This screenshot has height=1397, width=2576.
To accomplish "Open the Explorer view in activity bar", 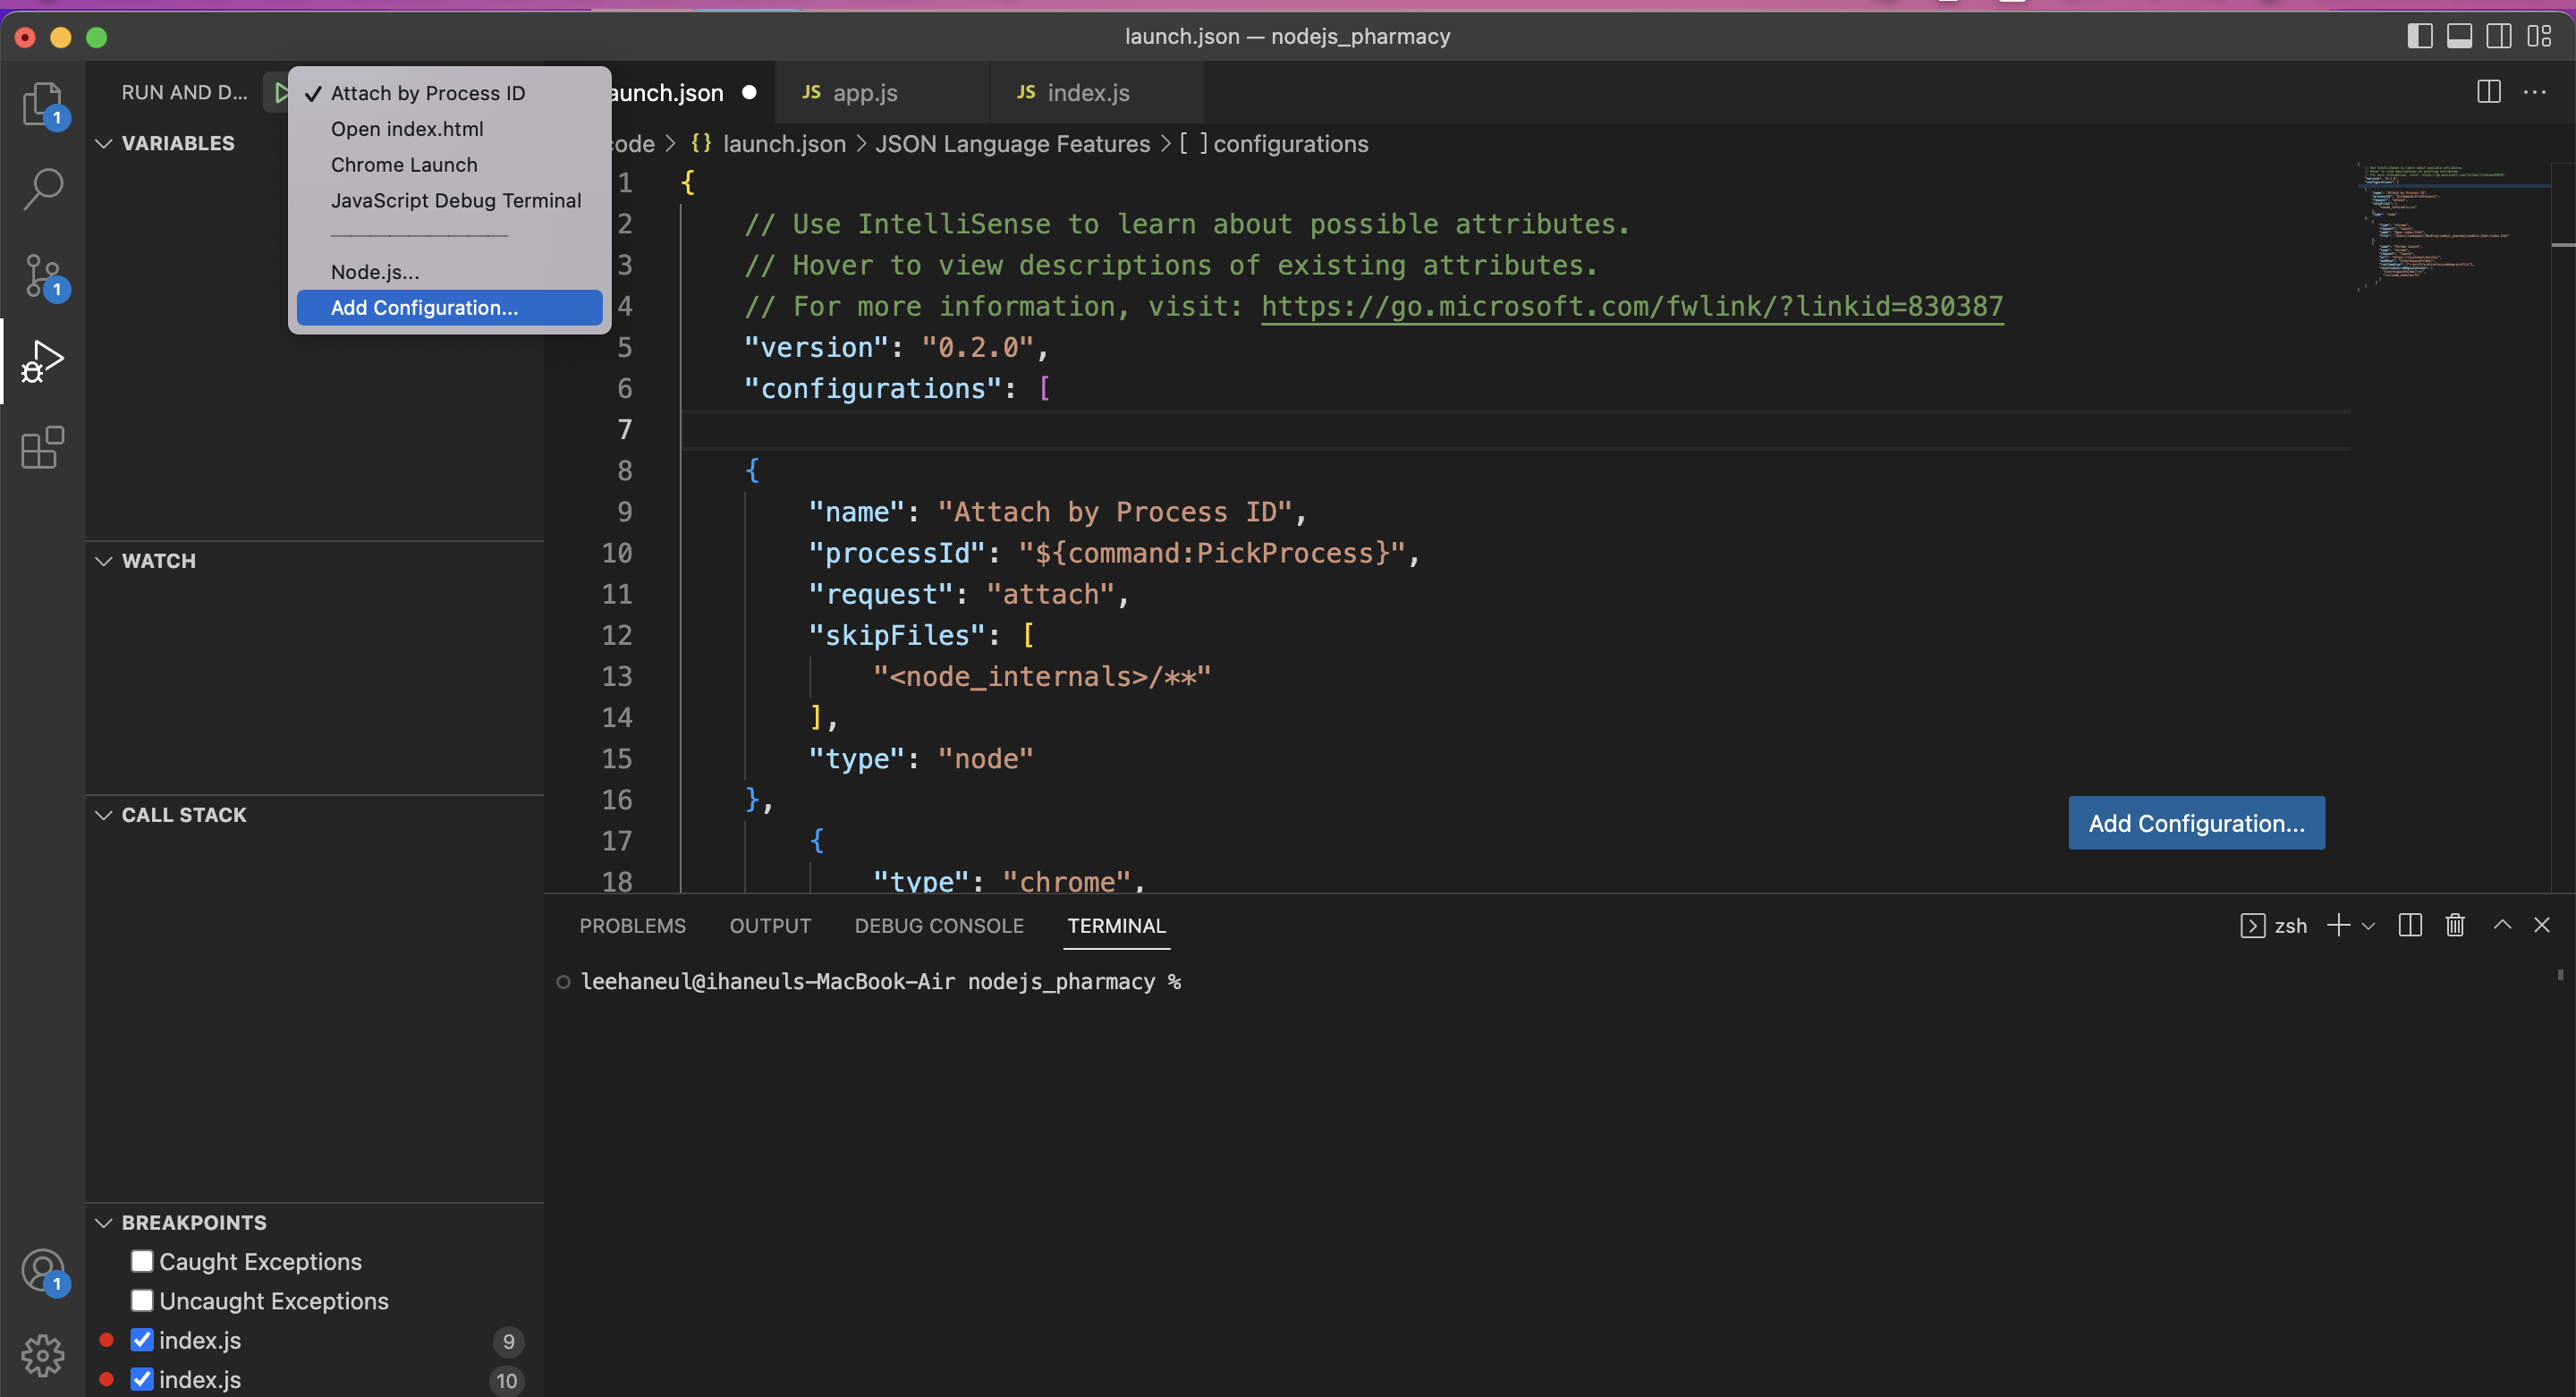I will pyautogui.click(x=42, y=102).
